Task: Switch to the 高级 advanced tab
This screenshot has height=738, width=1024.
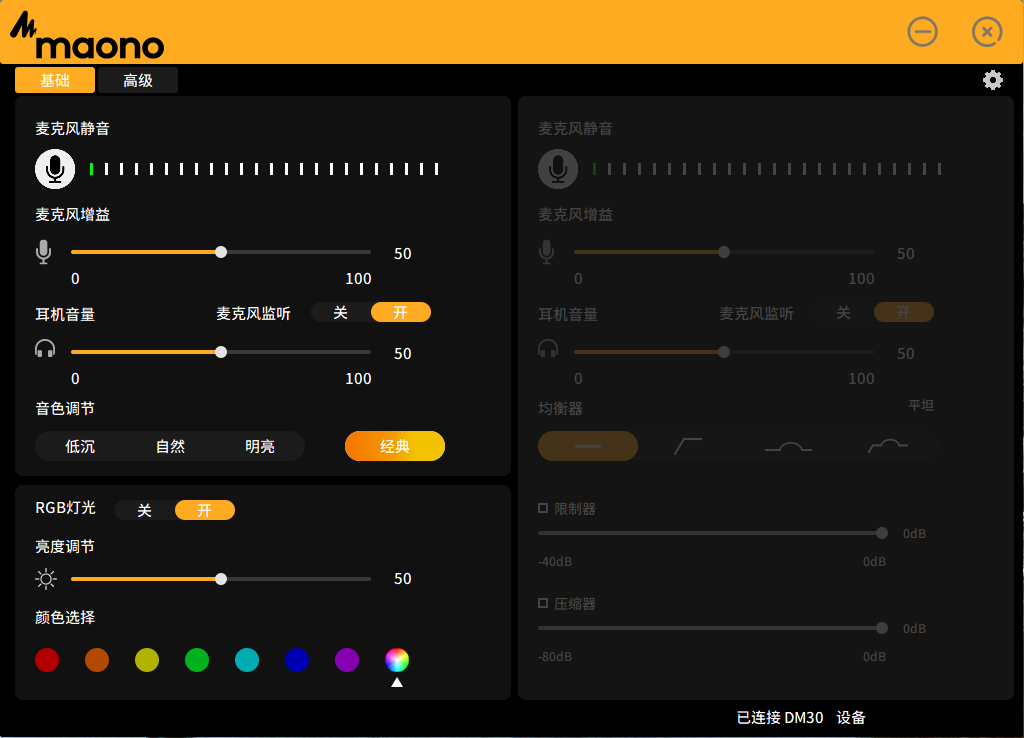Action: tap(138, 81)
